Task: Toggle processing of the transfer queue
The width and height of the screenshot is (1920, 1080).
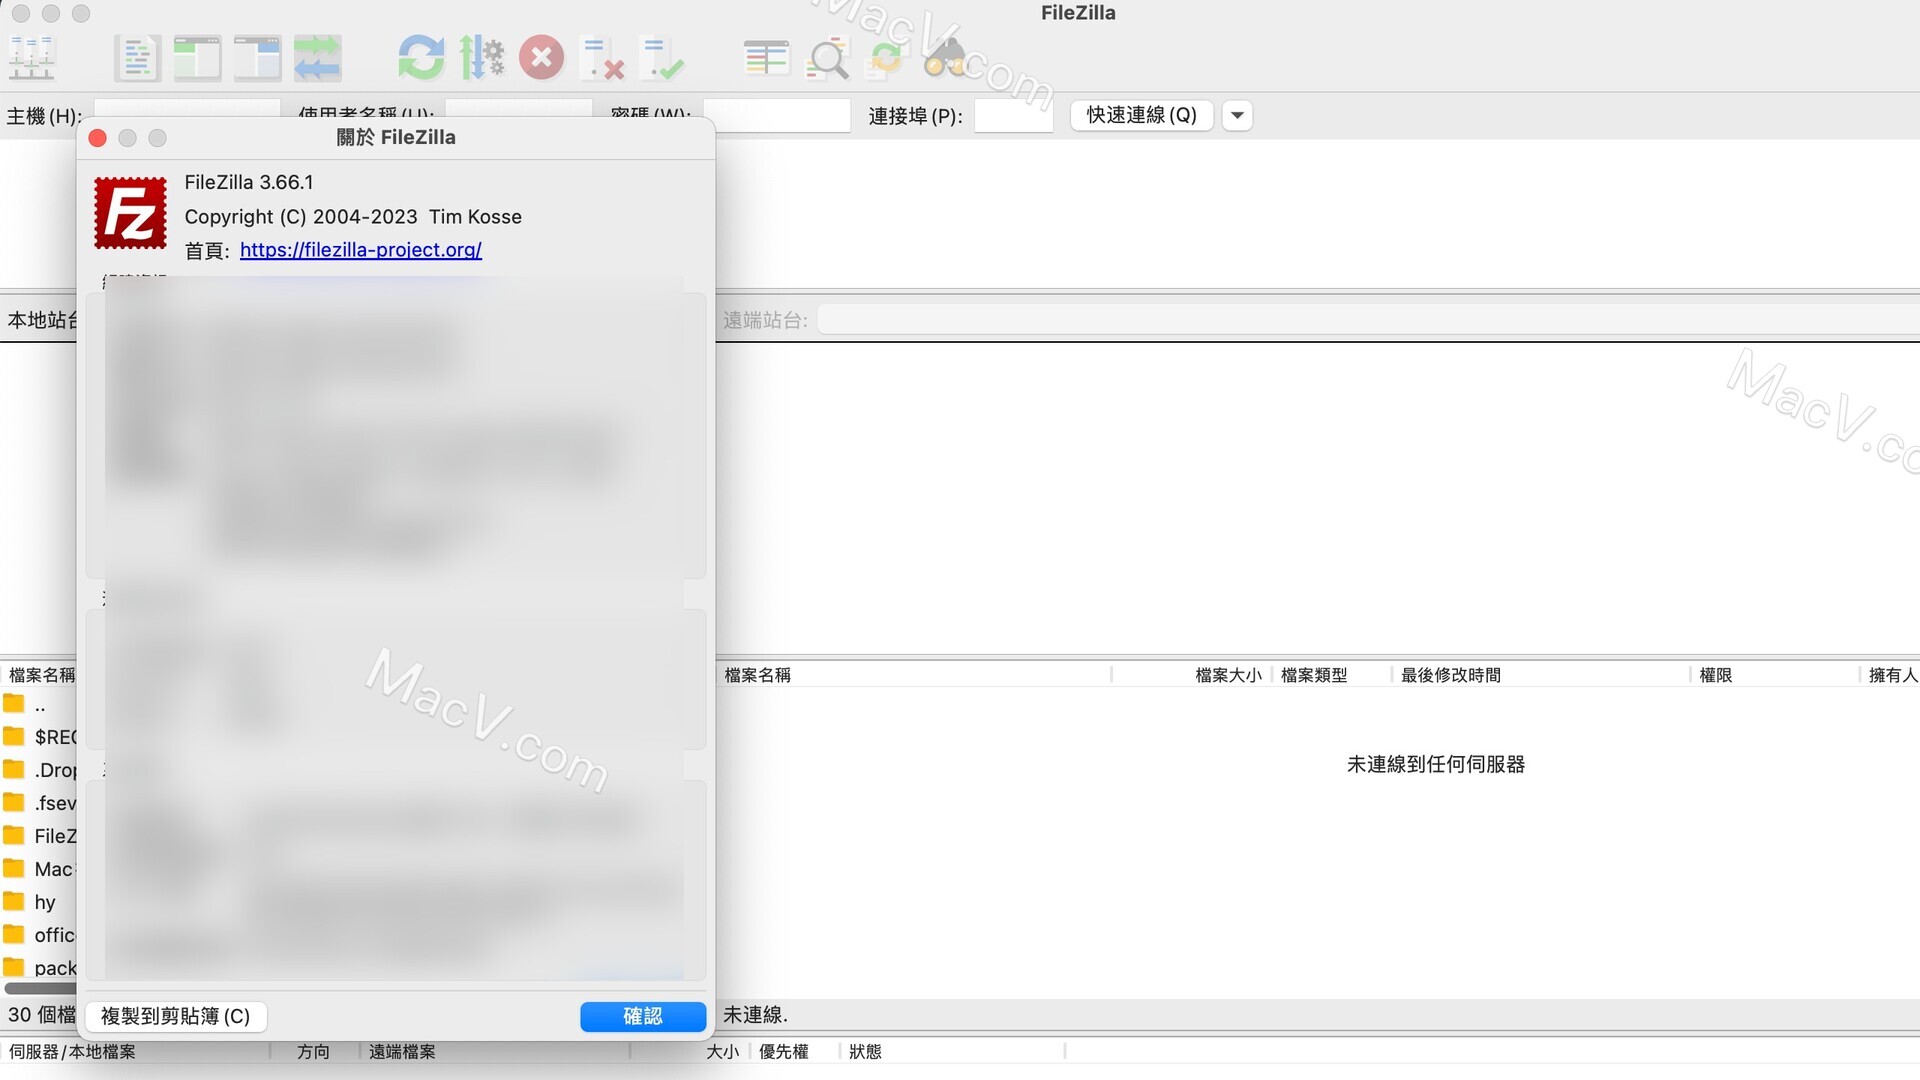Action: click(x=481, y=58)
